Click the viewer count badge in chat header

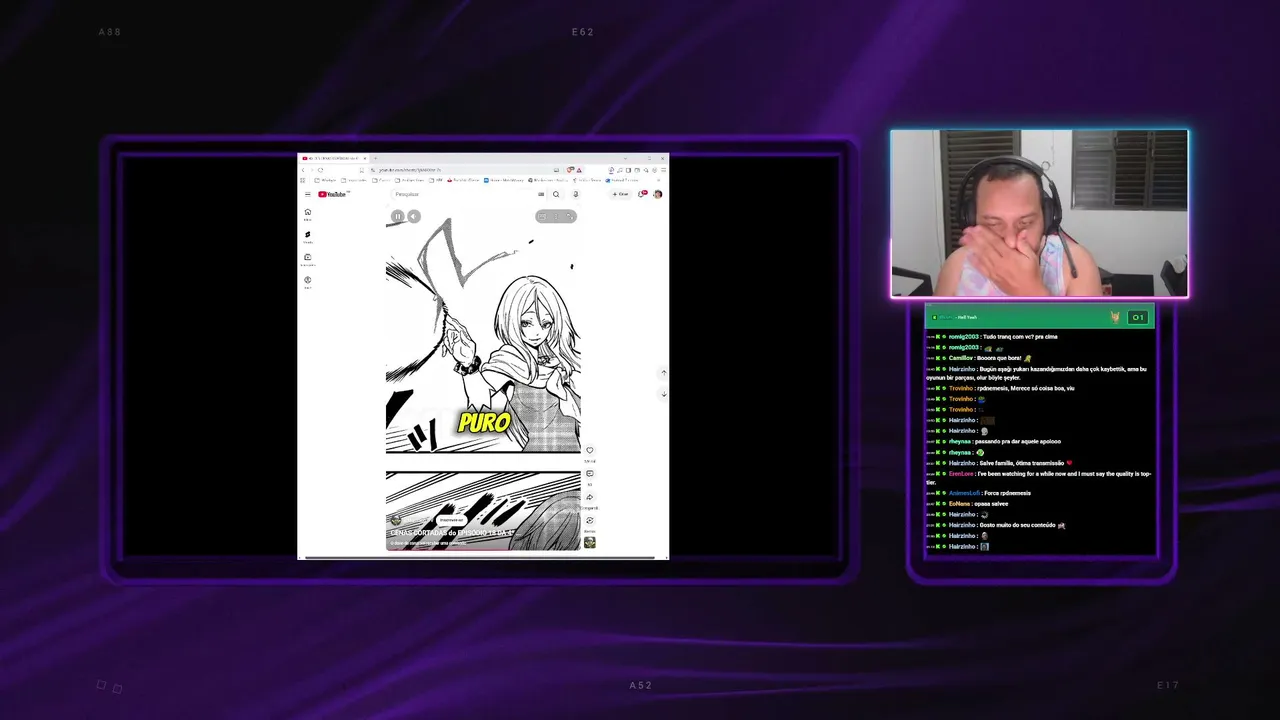[x=1137, y=317]
